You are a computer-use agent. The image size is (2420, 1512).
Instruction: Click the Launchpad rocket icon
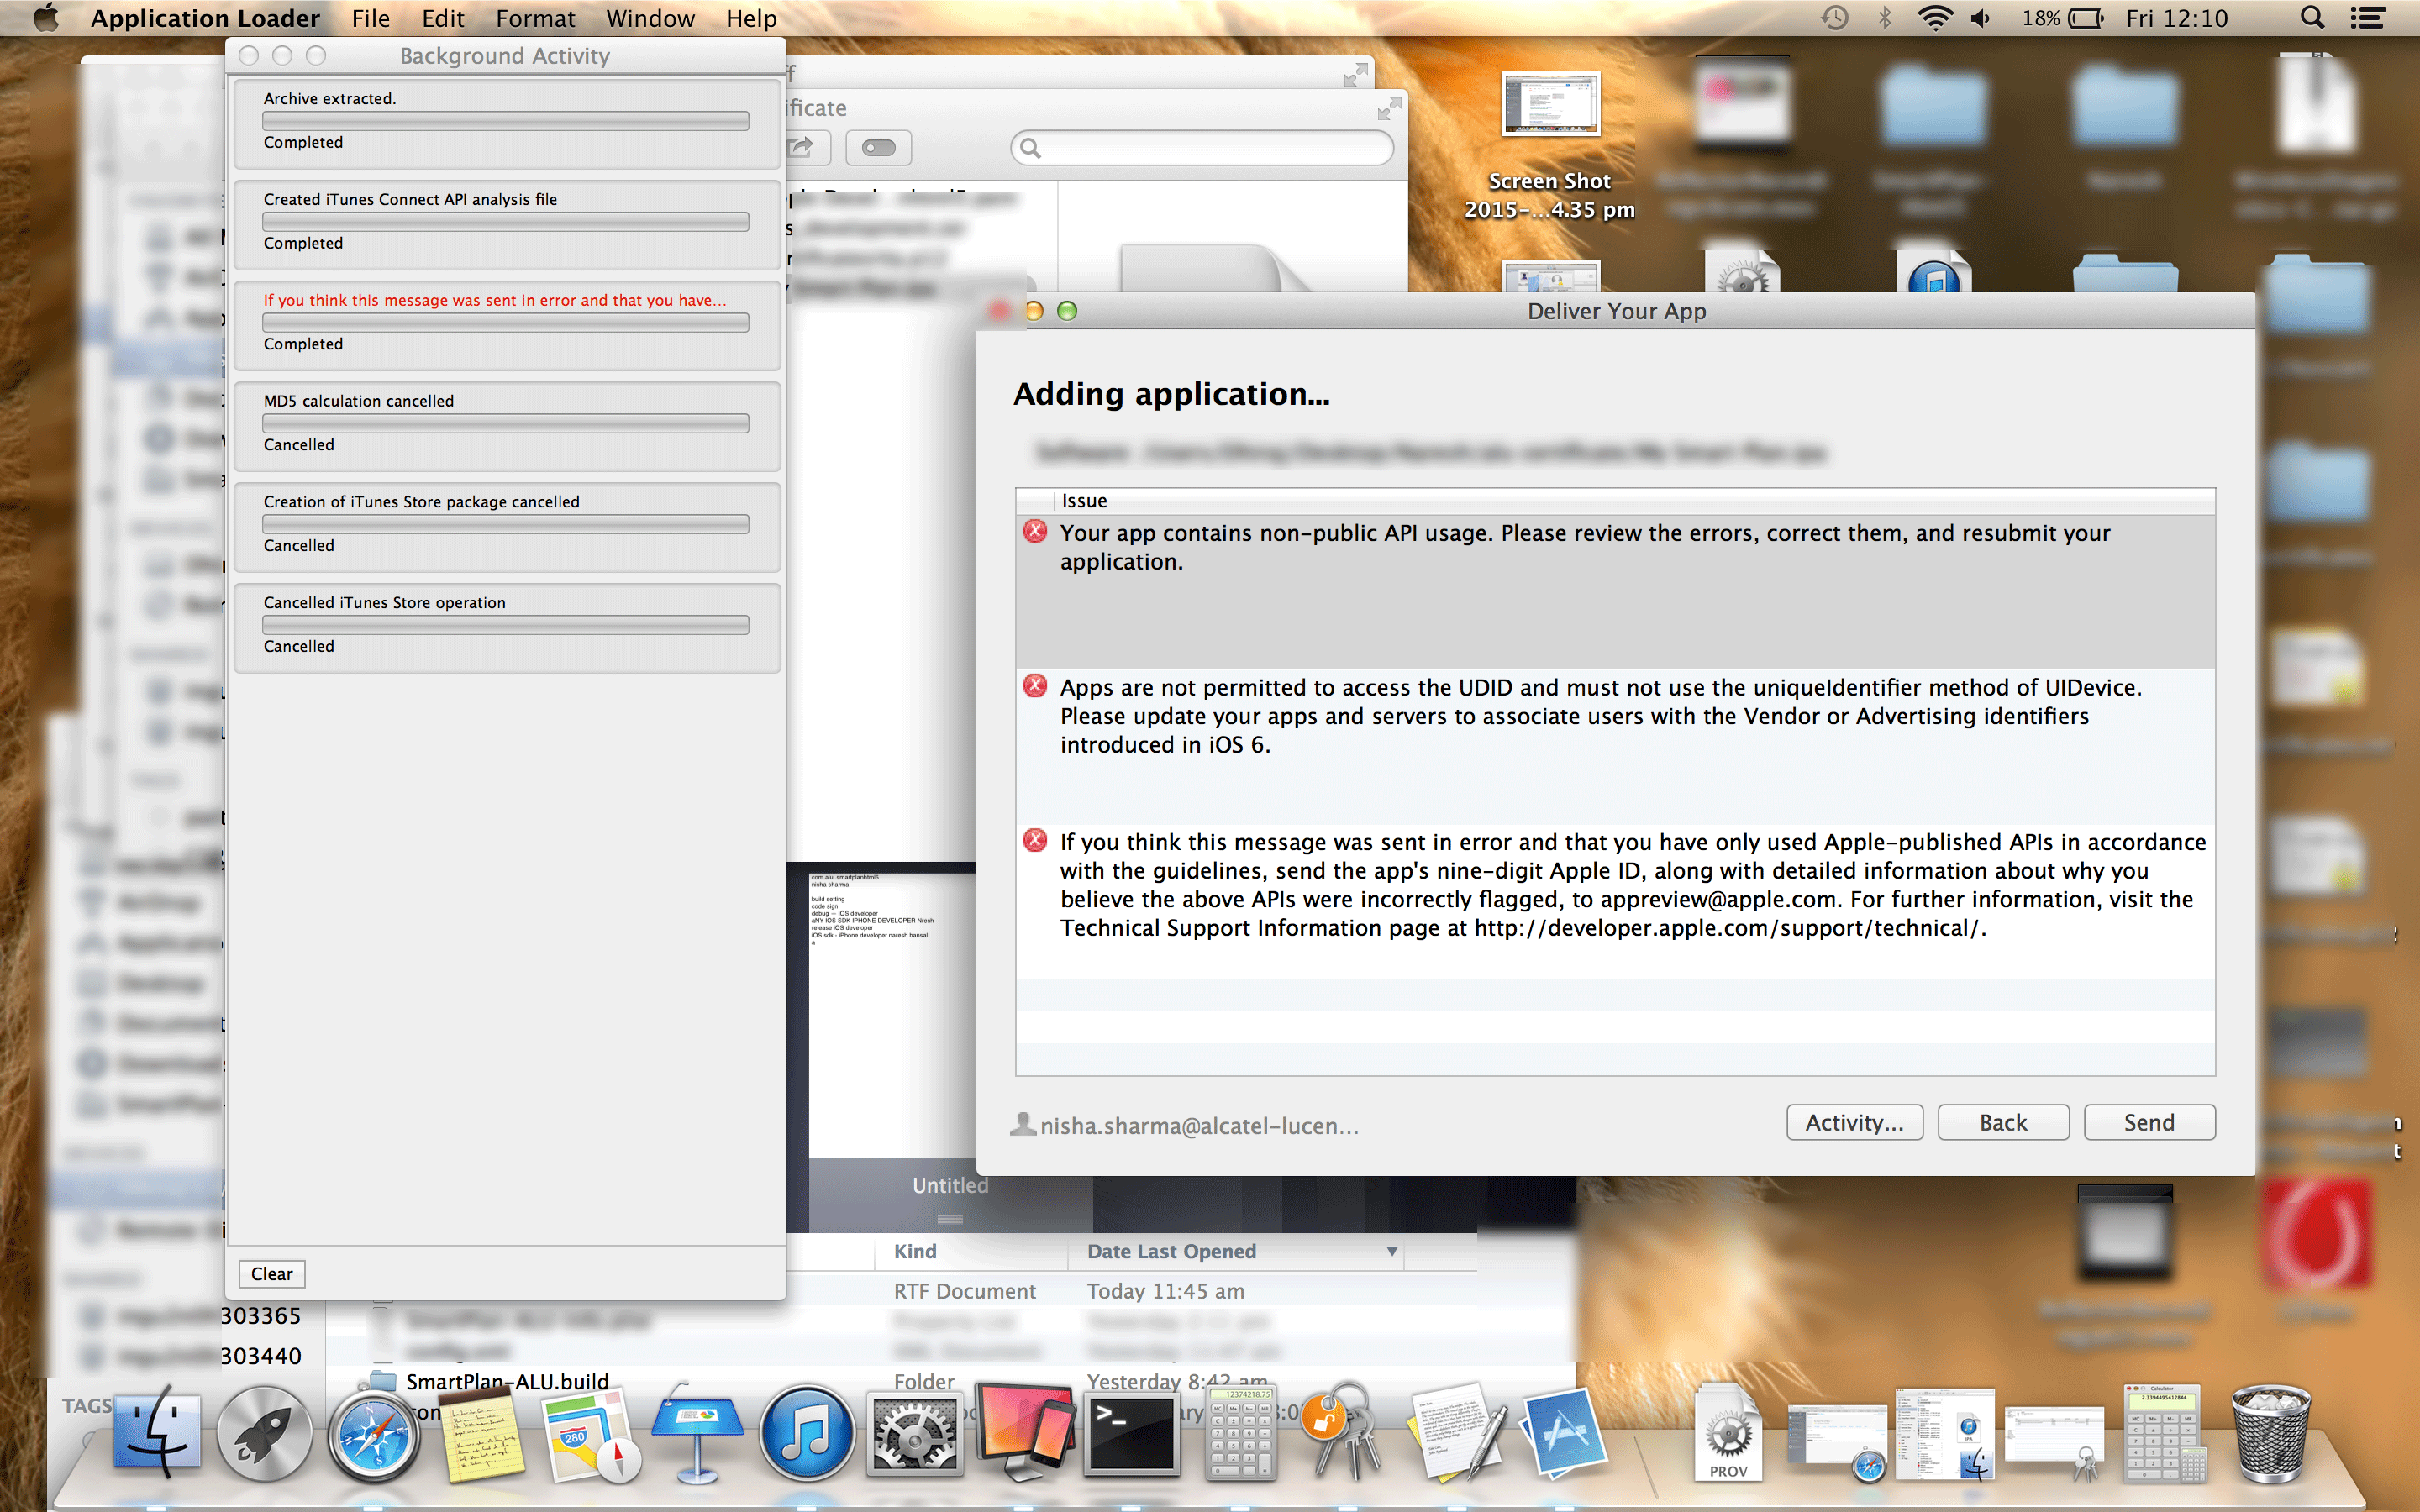[x=265, y=1436]
